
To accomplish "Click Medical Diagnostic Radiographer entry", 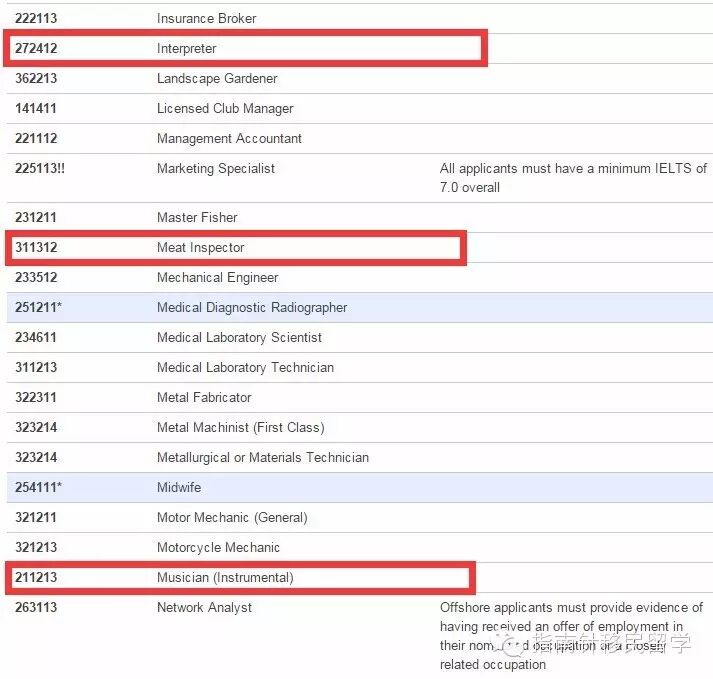I will 252,307.
